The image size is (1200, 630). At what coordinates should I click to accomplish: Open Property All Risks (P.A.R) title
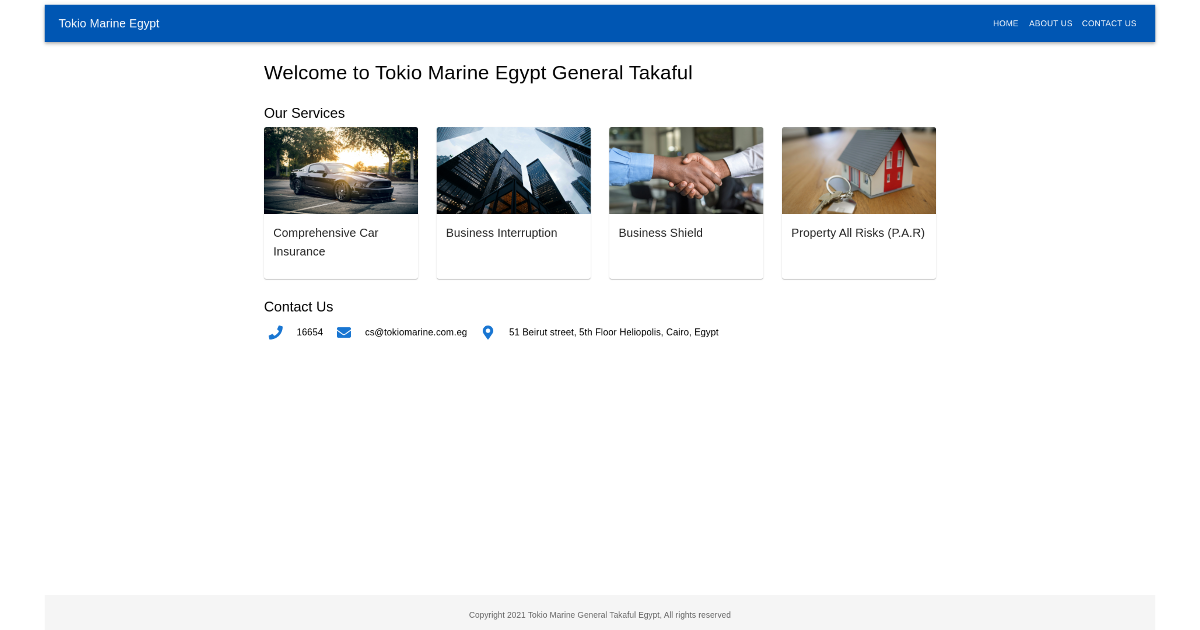pyautogui.click(x=857, y=233)
